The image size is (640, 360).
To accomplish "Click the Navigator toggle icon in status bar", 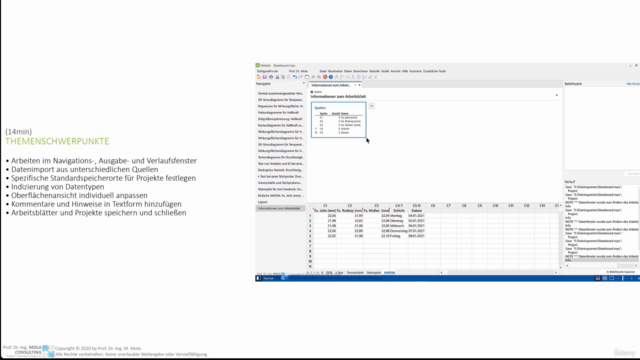I will 259,278.
